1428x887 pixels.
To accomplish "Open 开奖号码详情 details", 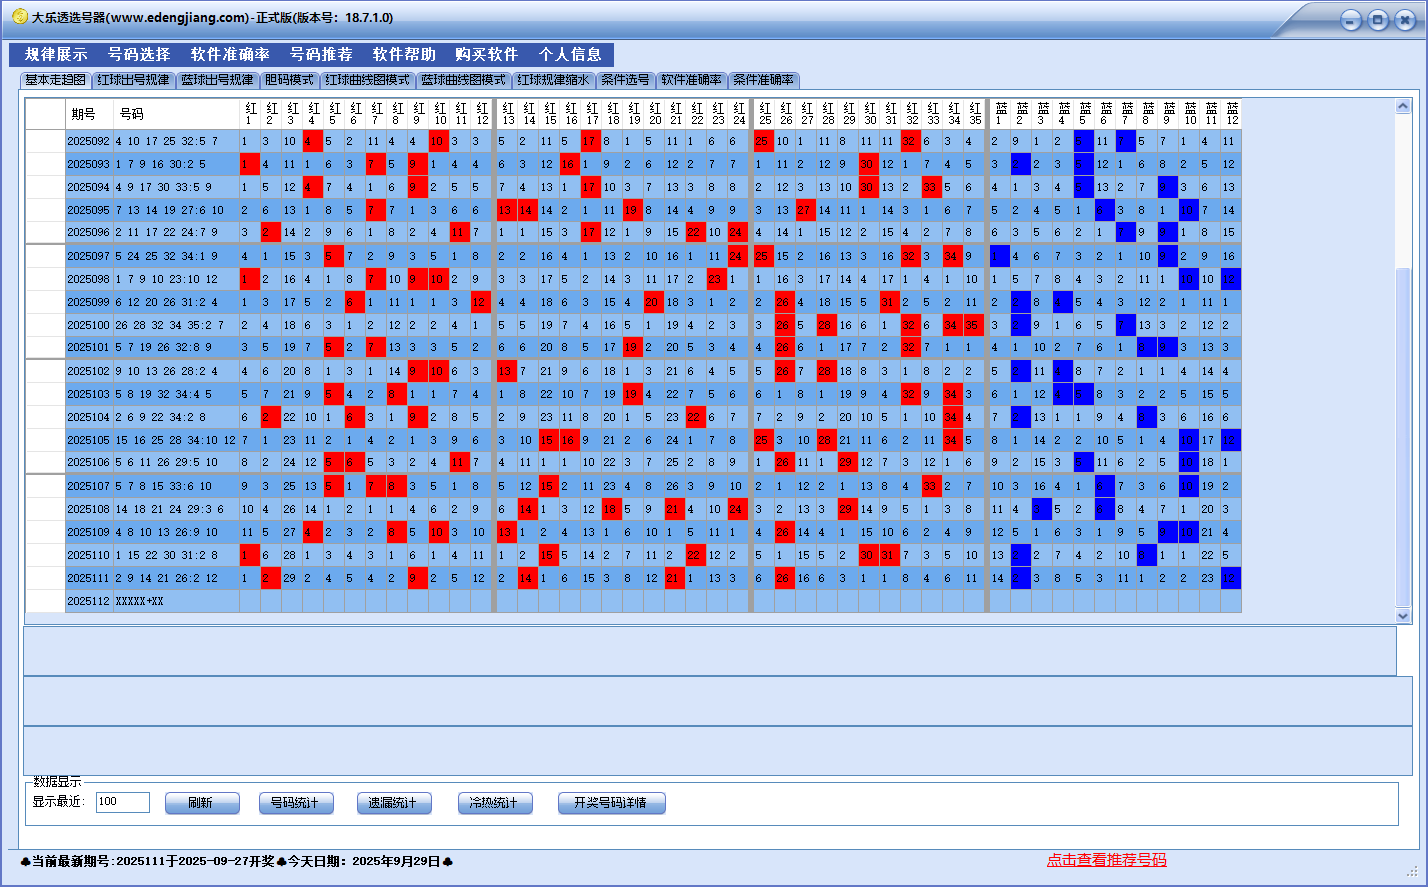I will click(610, 803).
